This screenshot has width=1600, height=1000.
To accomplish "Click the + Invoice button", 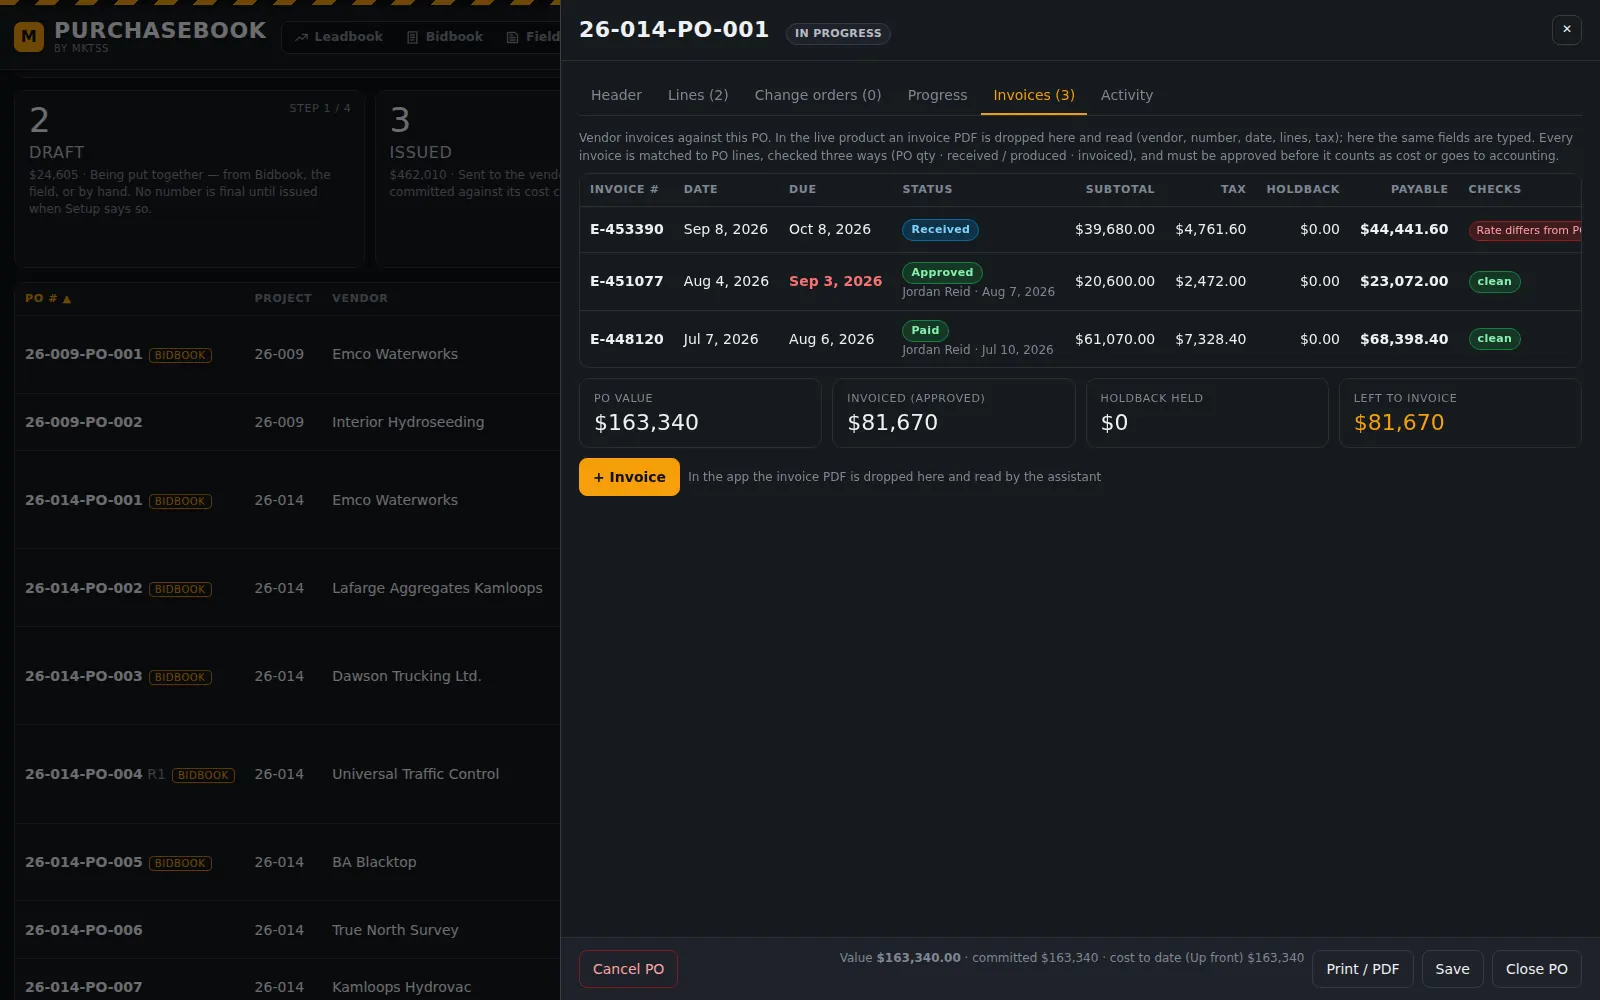I will [629, 477].
